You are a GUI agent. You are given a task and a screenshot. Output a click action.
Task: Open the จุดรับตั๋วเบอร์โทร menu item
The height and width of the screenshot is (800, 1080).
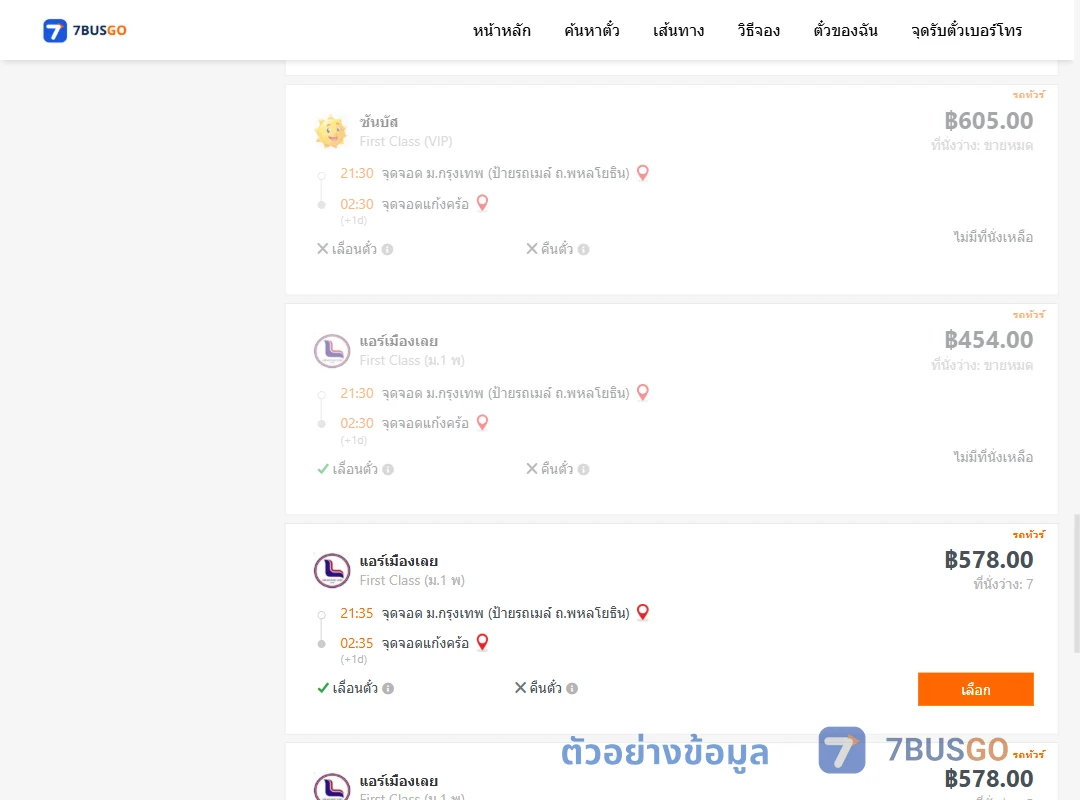(x=966, y=30)
